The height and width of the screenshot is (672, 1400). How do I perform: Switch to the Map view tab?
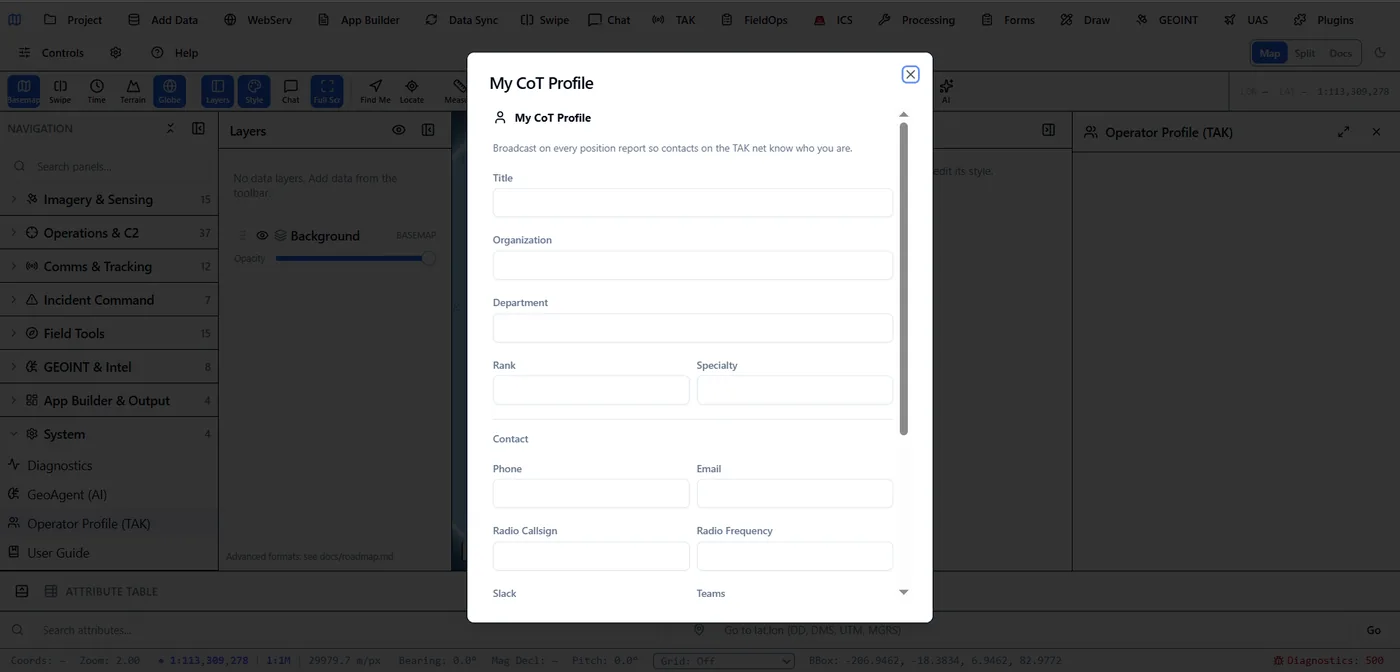coord(1270,53)
